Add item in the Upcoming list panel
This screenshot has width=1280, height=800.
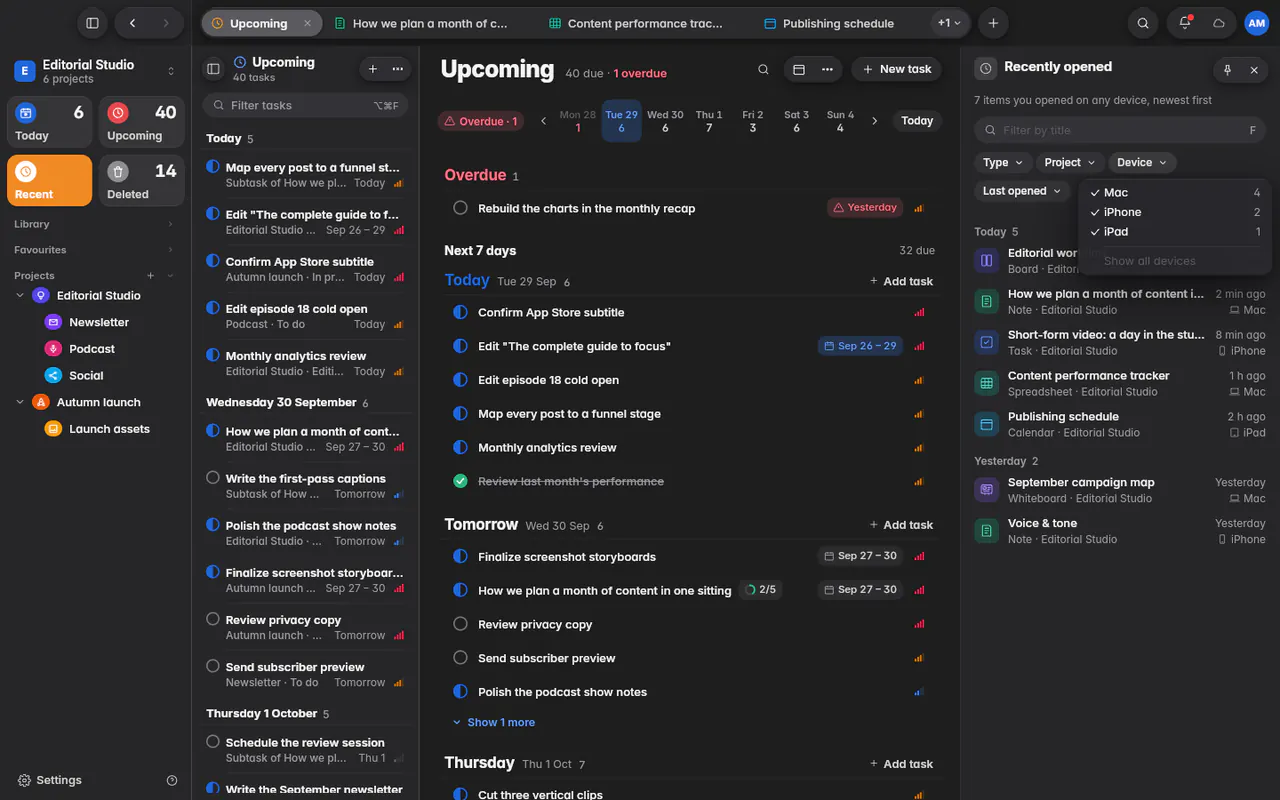coord(373,69)
